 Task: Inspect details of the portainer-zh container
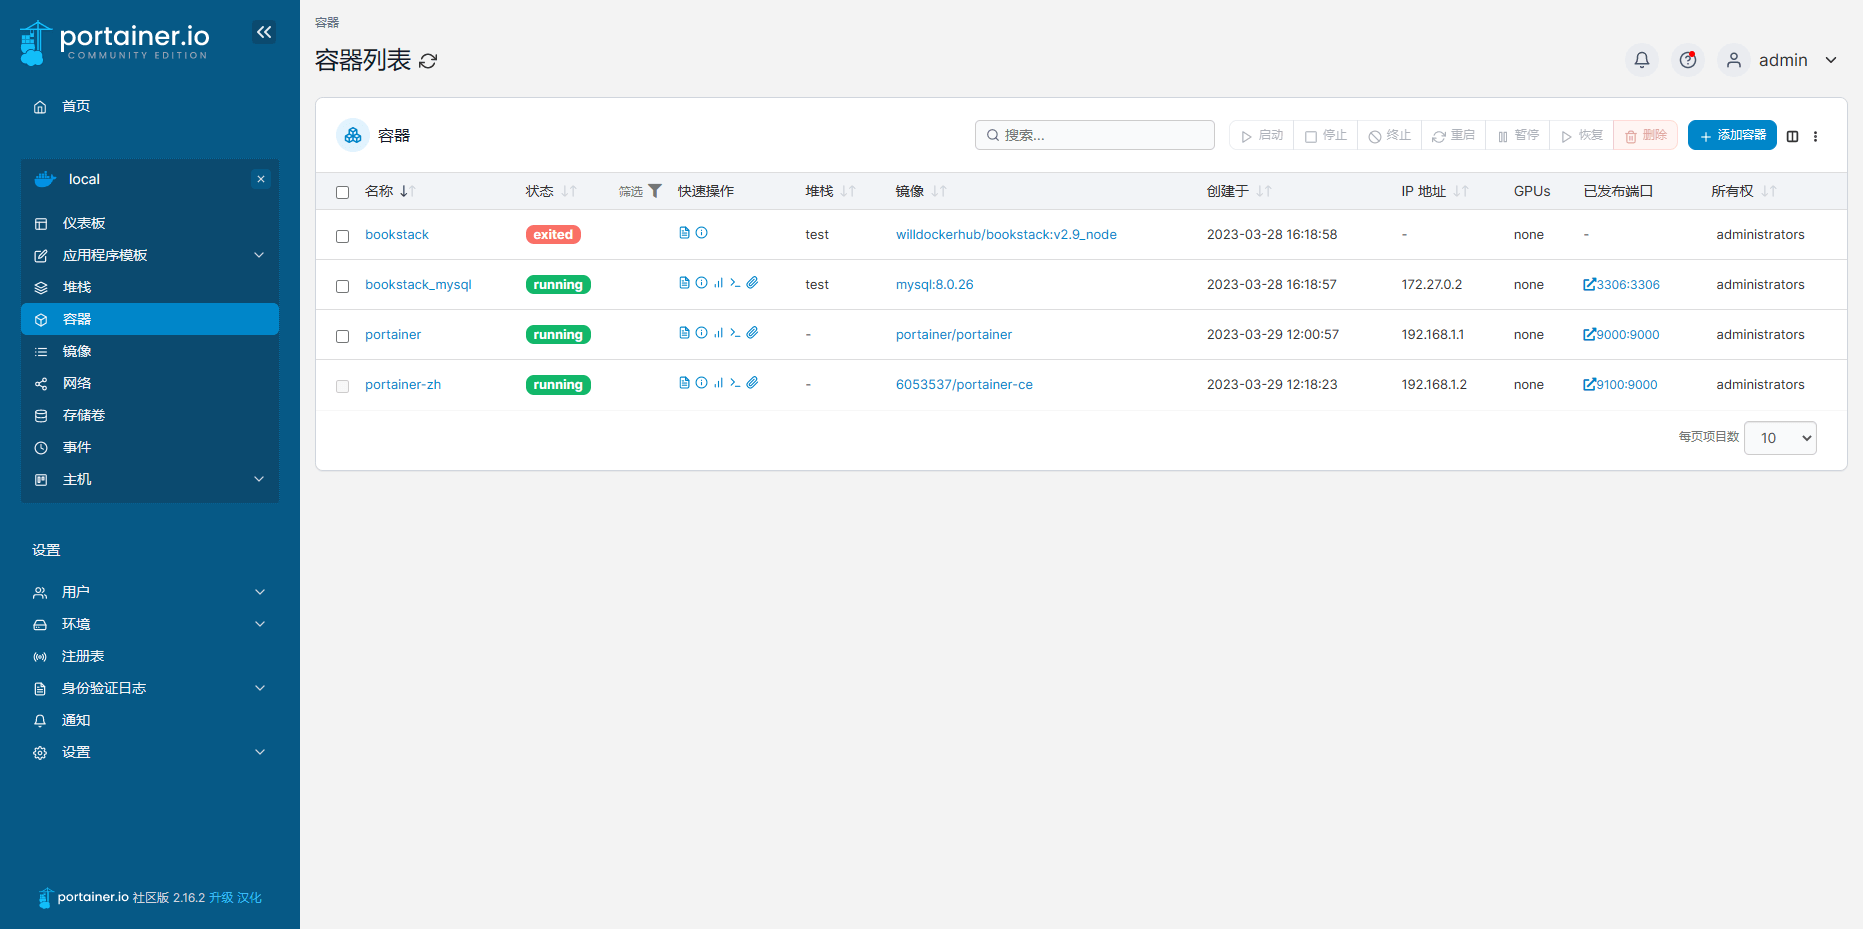700,383
